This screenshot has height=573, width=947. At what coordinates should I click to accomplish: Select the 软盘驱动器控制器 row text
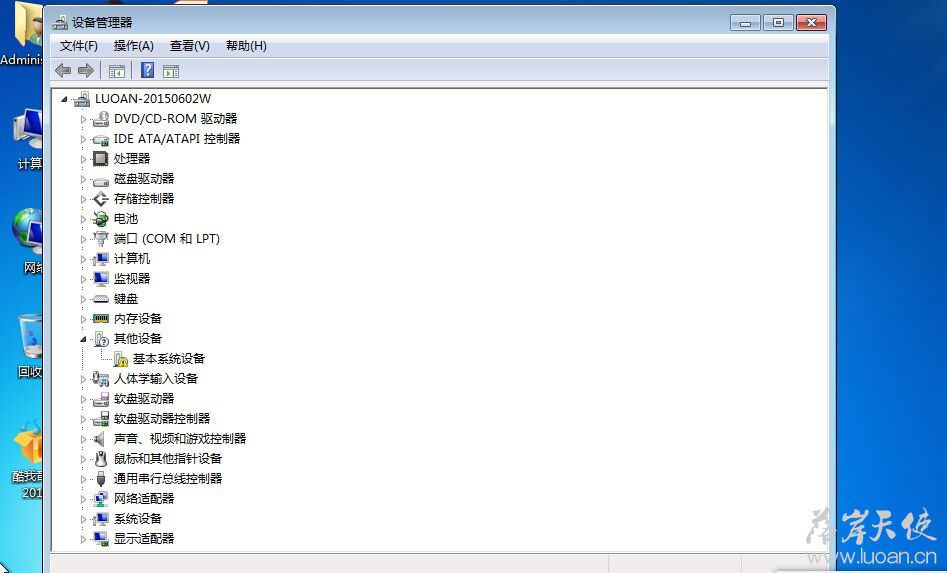162,419
